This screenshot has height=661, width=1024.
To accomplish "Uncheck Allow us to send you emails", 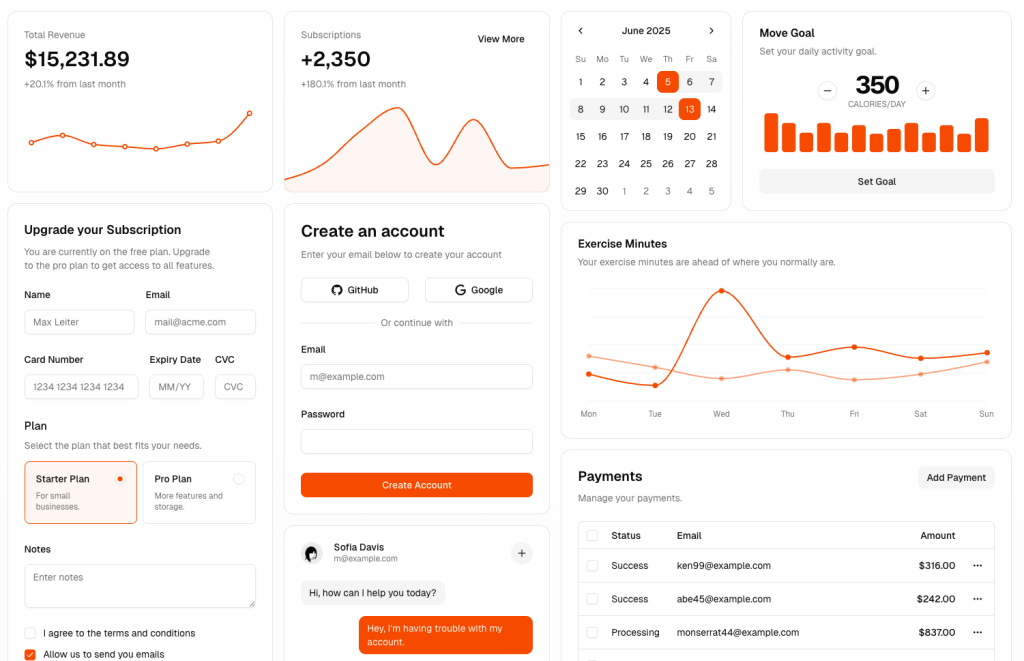I will point(30,654).
